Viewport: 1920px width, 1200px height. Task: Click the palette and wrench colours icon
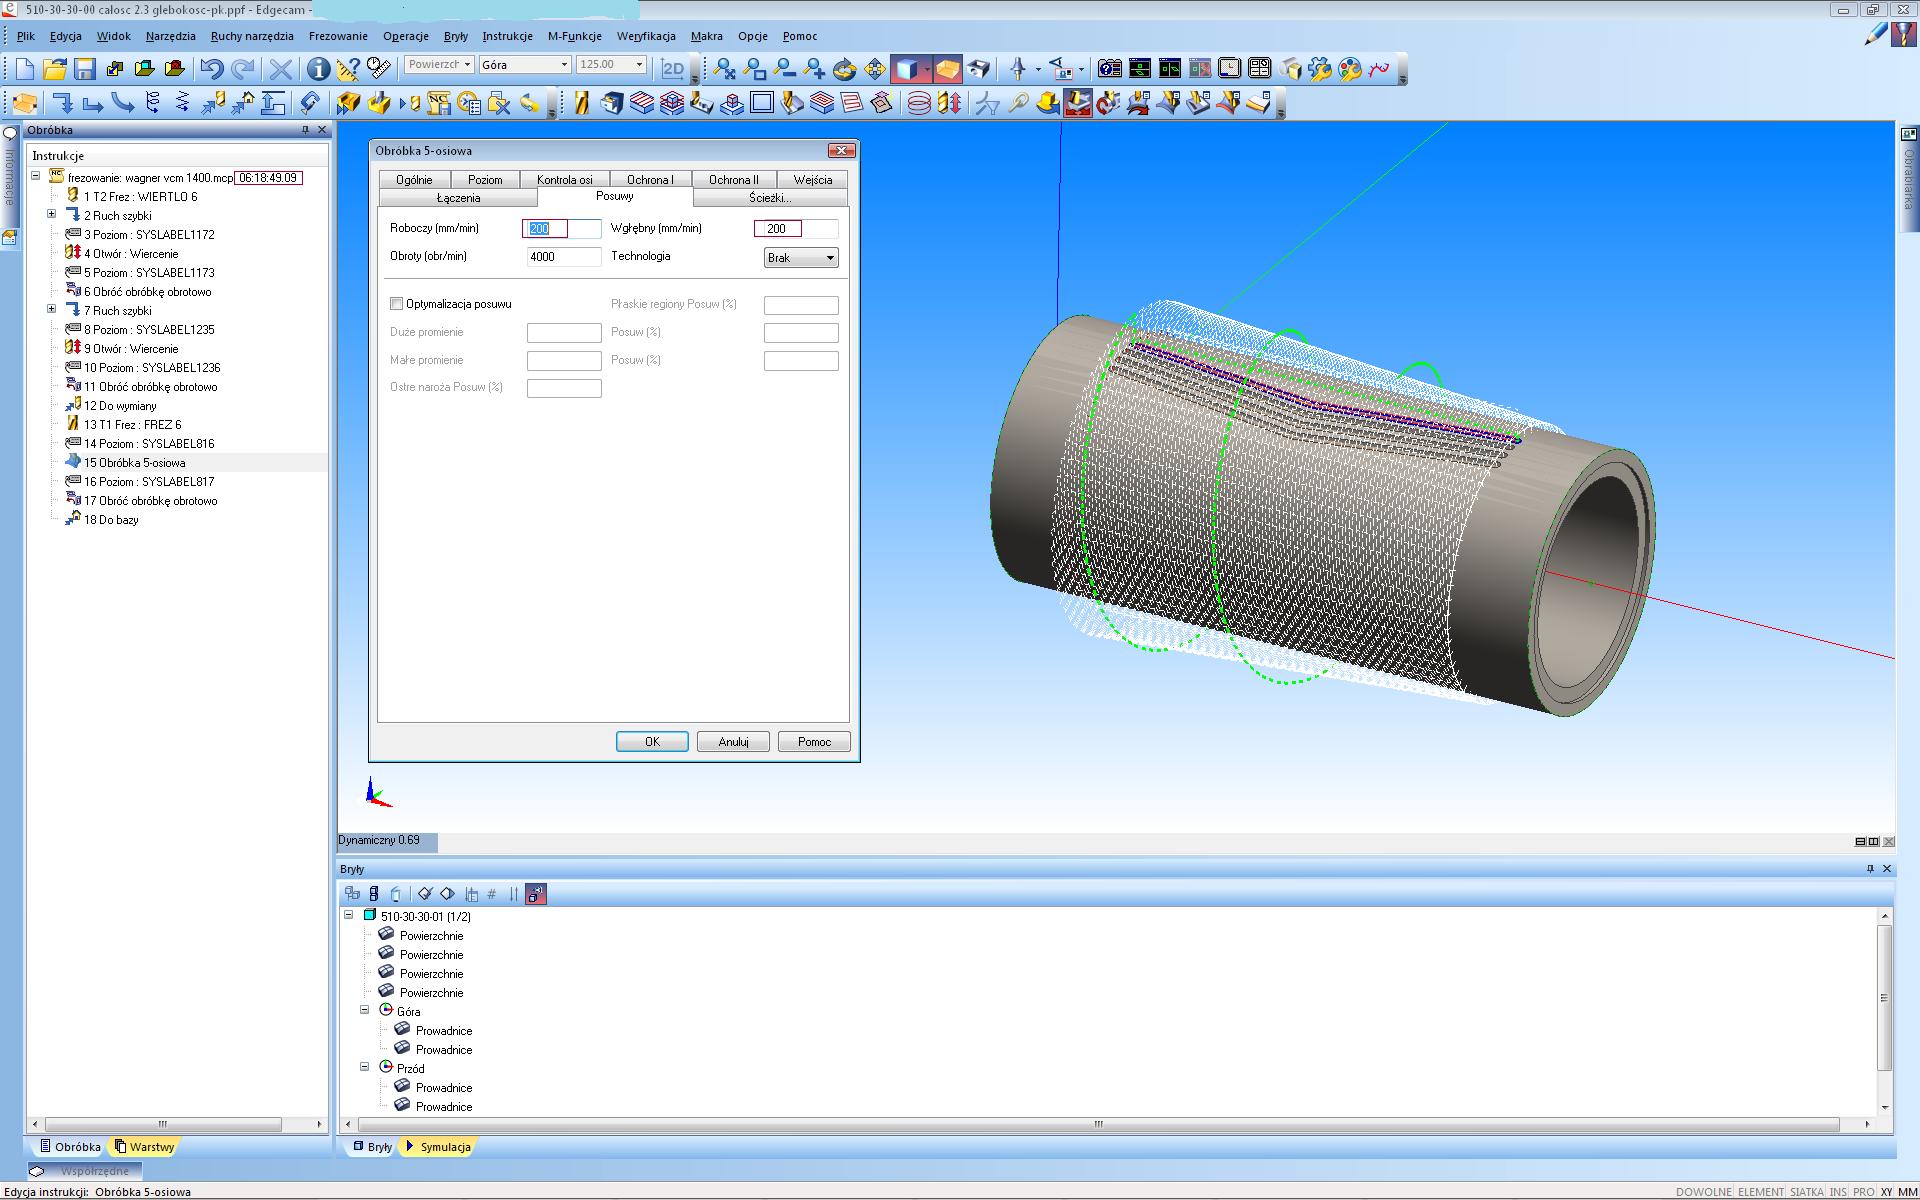click(x=1350, y=68)
